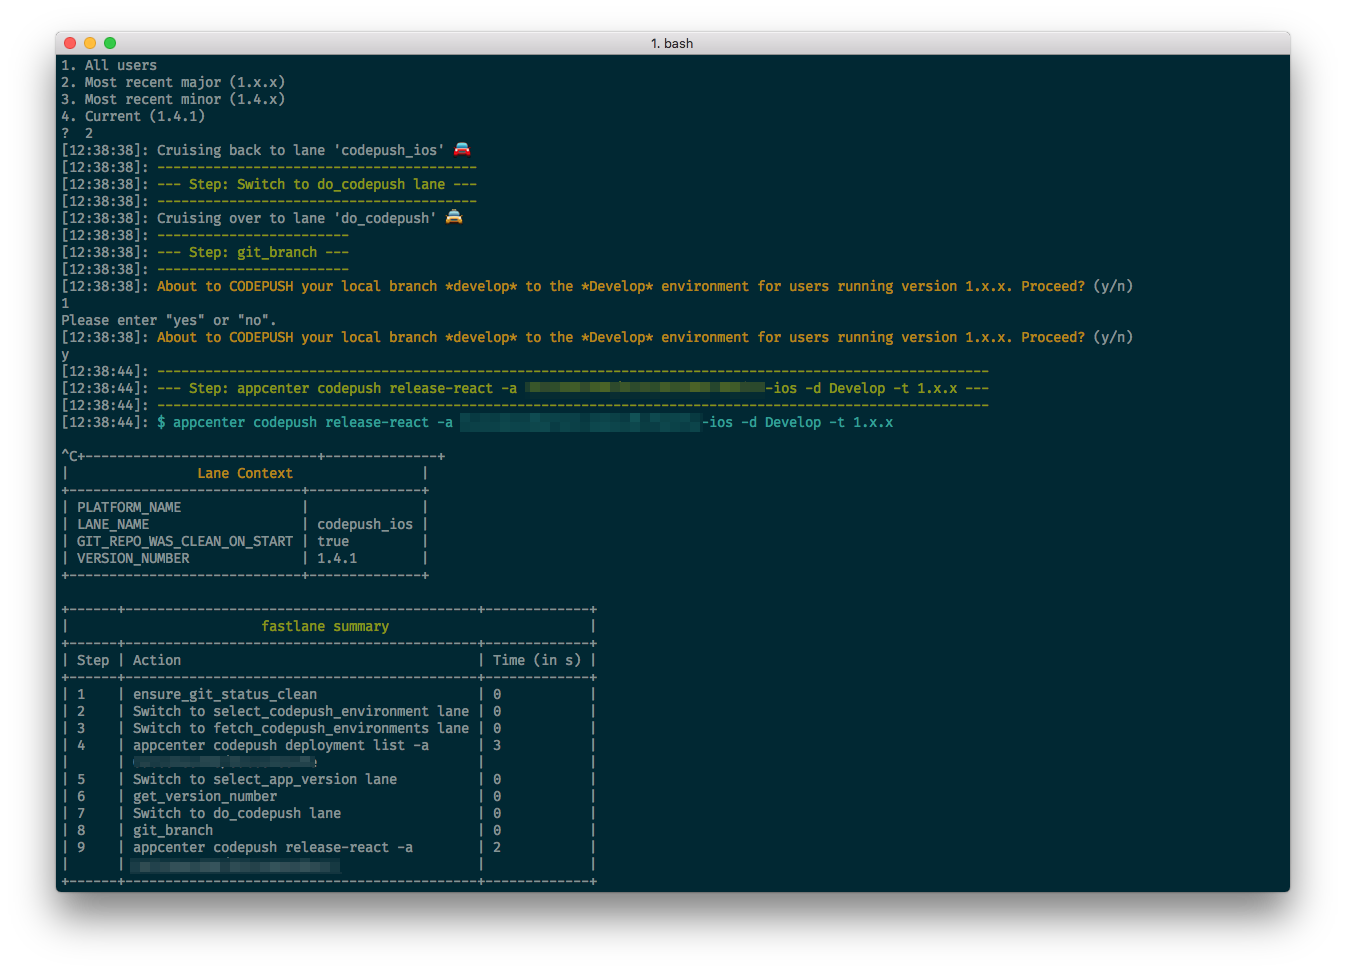Click 'Please enter "yes" or "no".' message
1346x972 pixels.
click(169, 320)
